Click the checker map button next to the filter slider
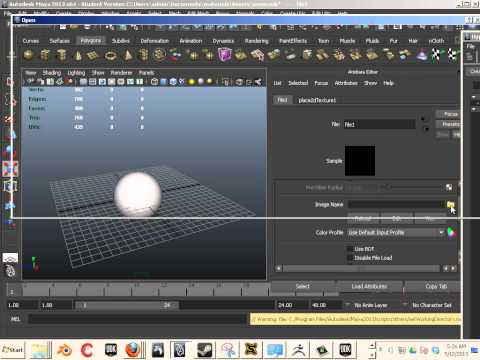Screen dimensions: 480x360 pos(449,187)
